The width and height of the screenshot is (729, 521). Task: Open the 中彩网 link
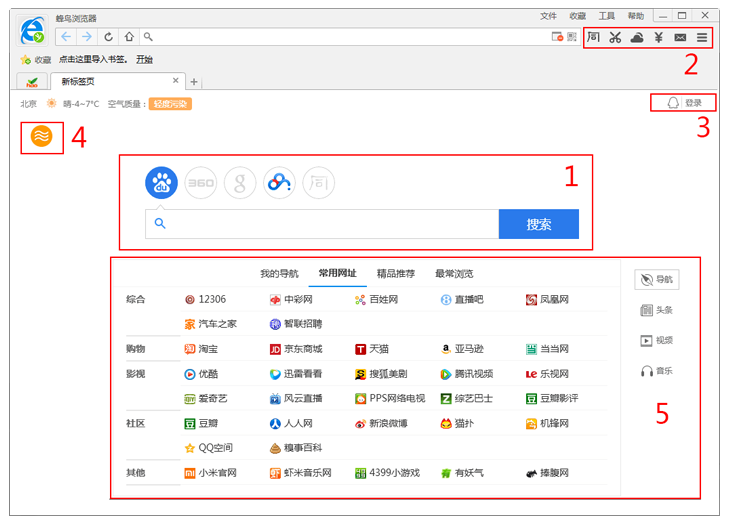(x=291, y=299)
